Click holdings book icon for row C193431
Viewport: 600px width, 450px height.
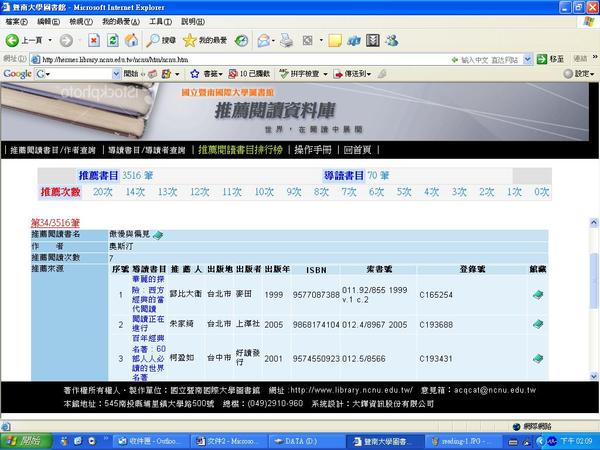pyautogui.click(x=538, y=359)
